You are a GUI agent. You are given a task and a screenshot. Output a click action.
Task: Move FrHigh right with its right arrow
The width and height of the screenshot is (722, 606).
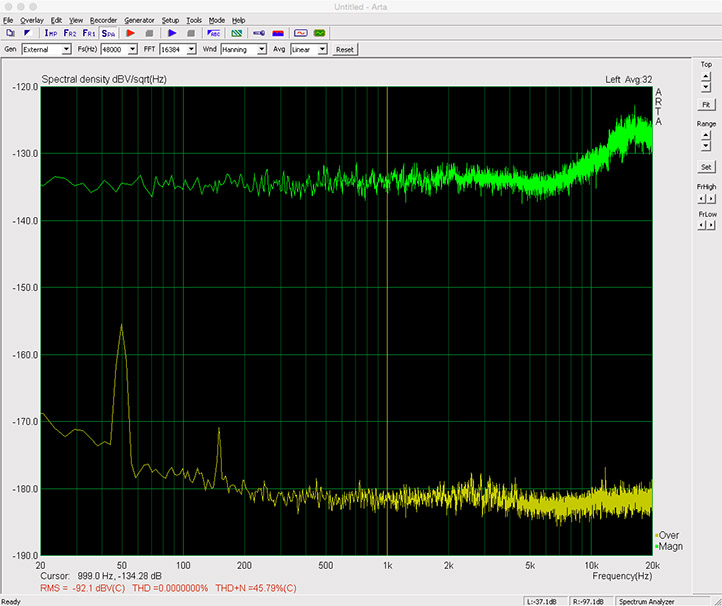(711, 199)
